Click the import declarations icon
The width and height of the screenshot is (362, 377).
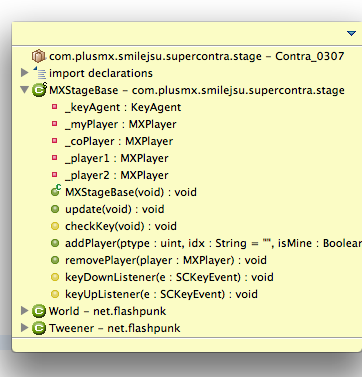pyautogui.click(x=39, y=73)
